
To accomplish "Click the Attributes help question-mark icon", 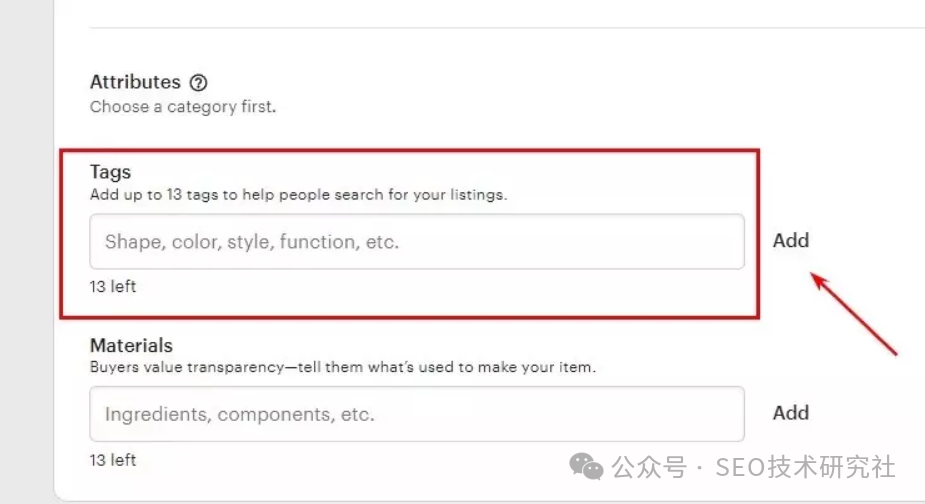I will [x=198, y=83].
